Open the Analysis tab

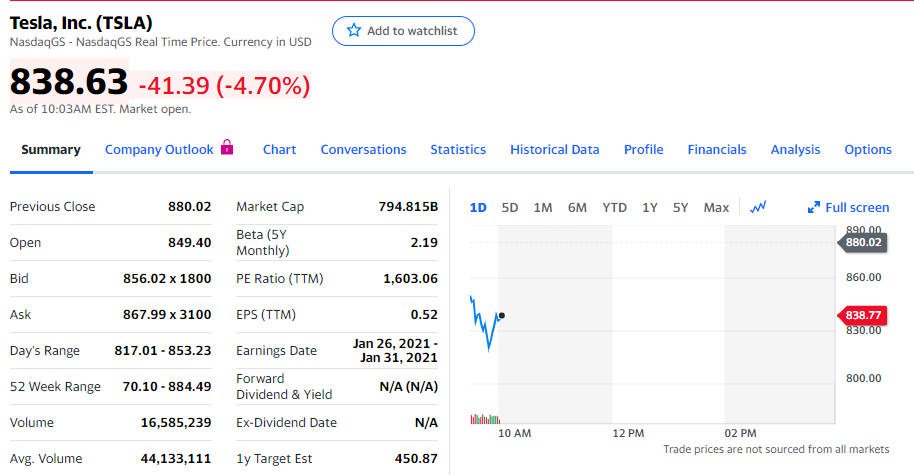[x=795, y=150]
